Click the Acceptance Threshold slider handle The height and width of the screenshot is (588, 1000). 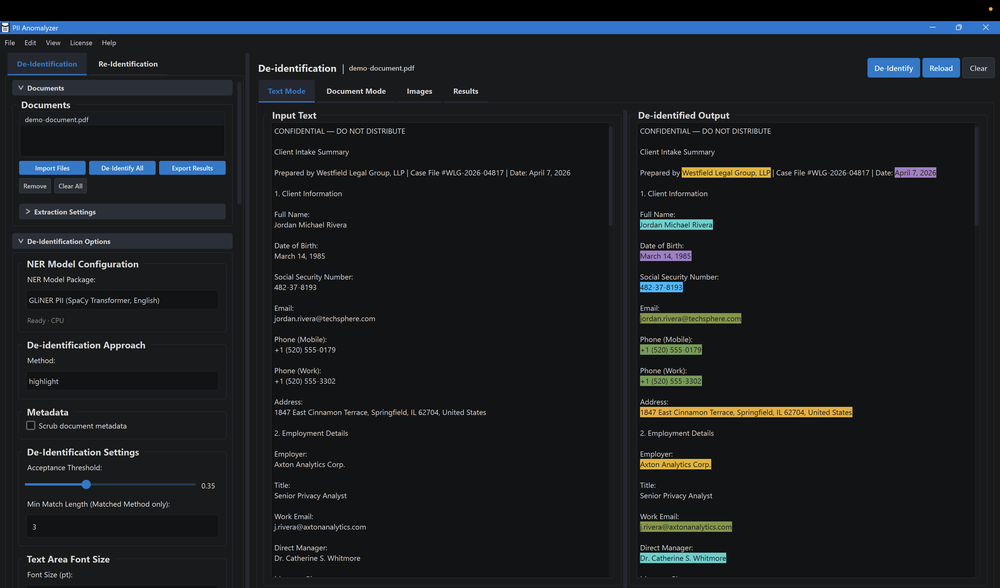click(86, 485)
